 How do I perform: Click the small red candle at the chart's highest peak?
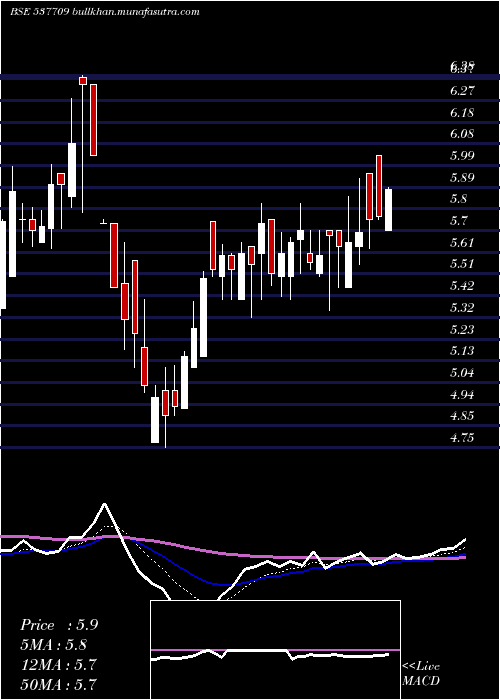tap(83, 81)
